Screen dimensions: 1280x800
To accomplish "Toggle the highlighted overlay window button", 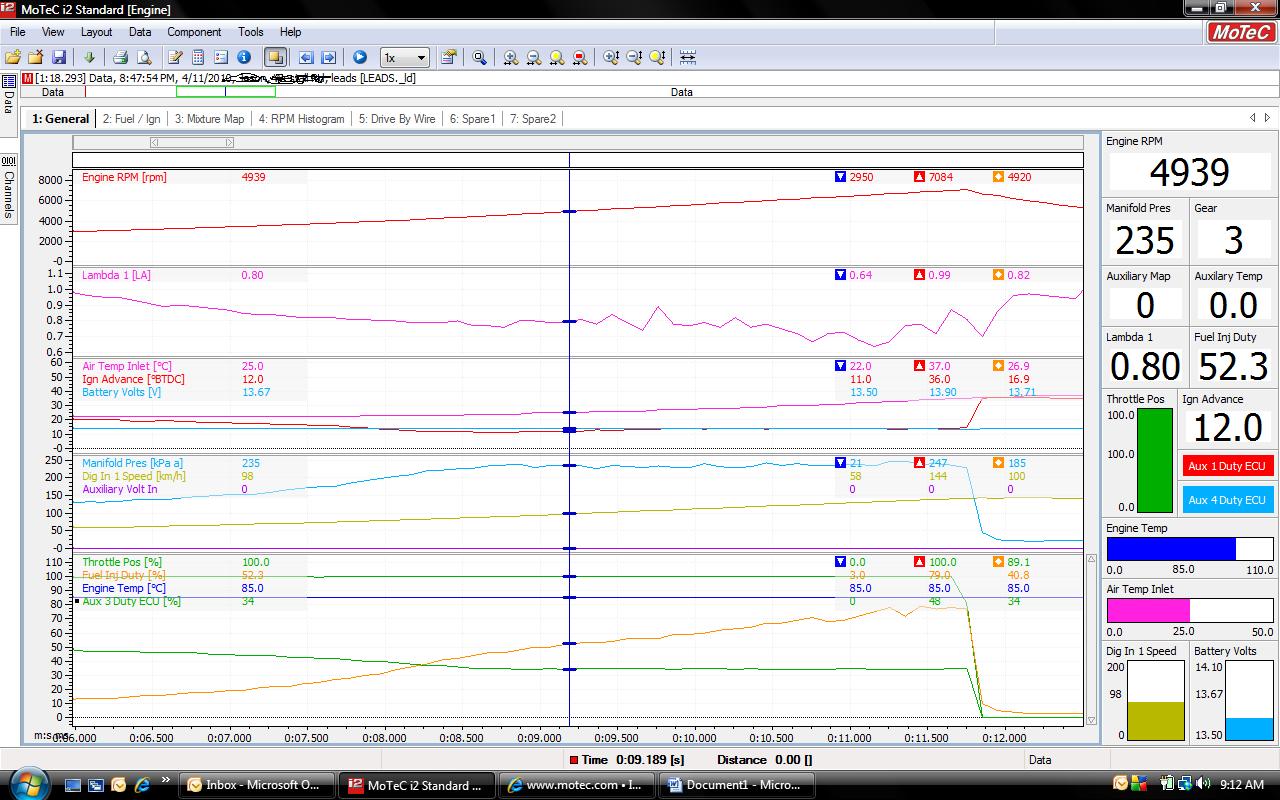I will pos(275,58).
